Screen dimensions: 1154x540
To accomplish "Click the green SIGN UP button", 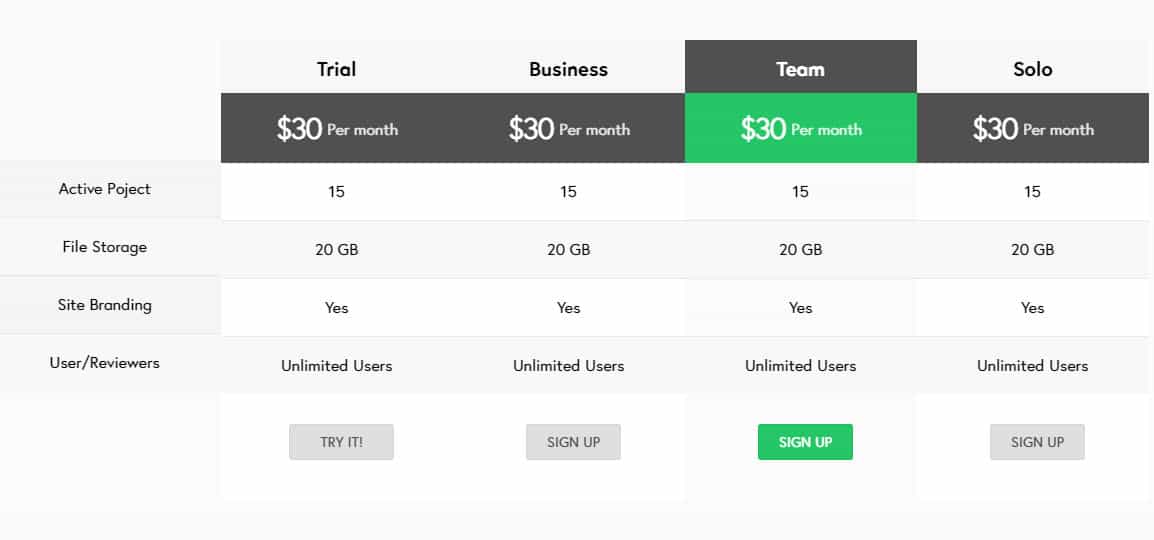I will 805,442.
